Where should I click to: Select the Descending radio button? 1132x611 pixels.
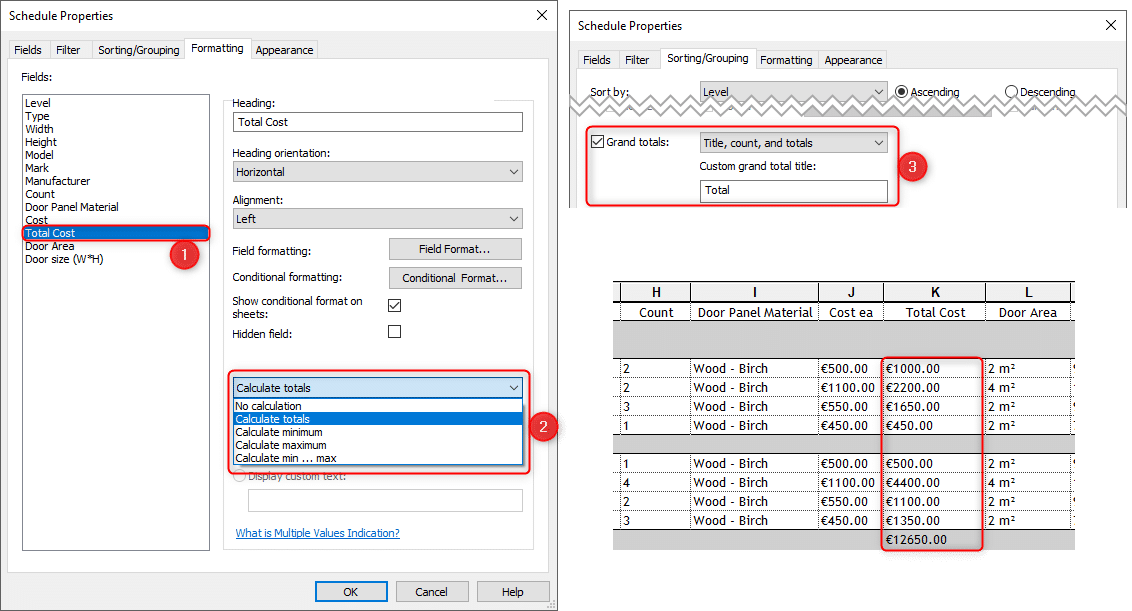click(1011, 91)
